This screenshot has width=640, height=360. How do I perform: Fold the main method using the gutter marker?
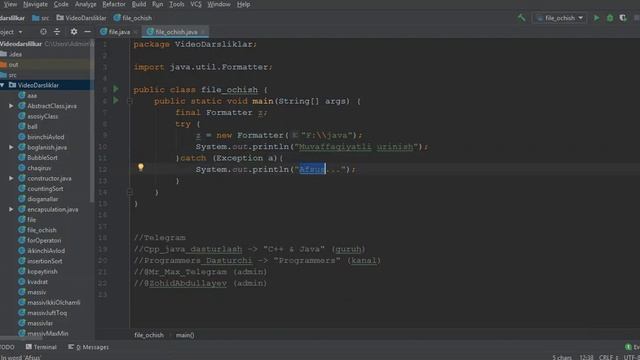130,101
